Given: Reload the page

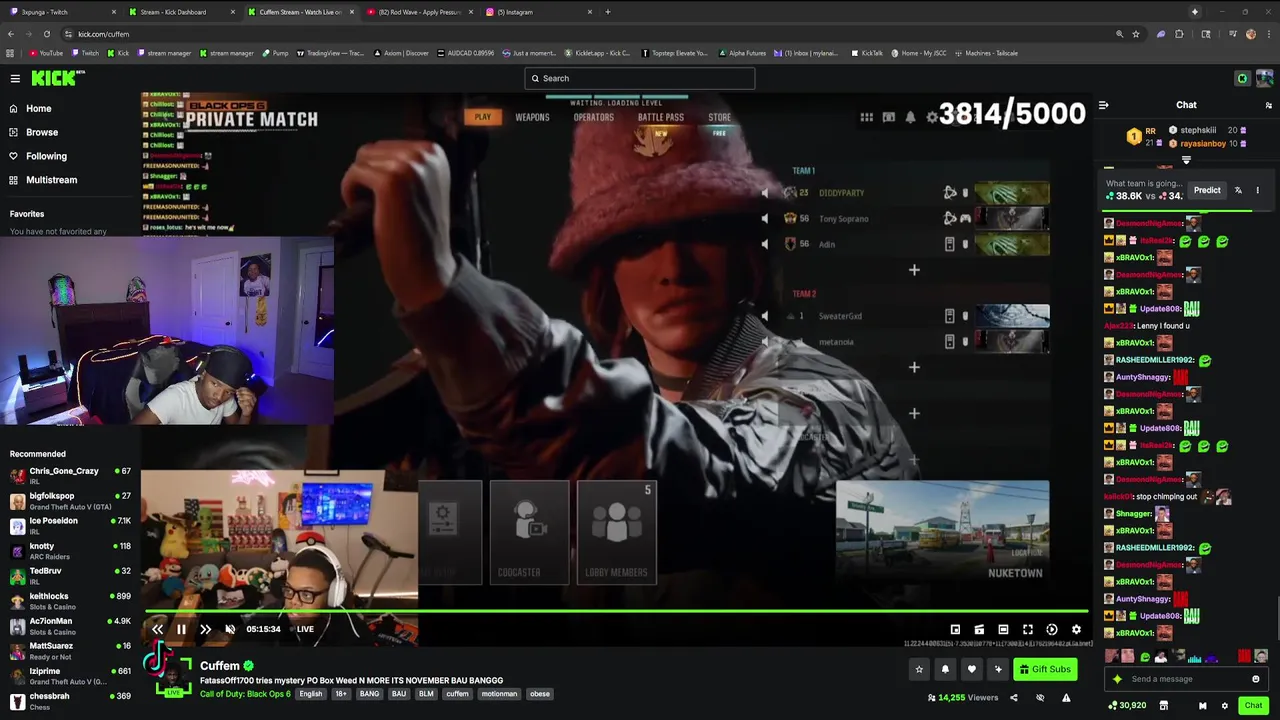Looking at the screenshot, I should click(46, 34).
